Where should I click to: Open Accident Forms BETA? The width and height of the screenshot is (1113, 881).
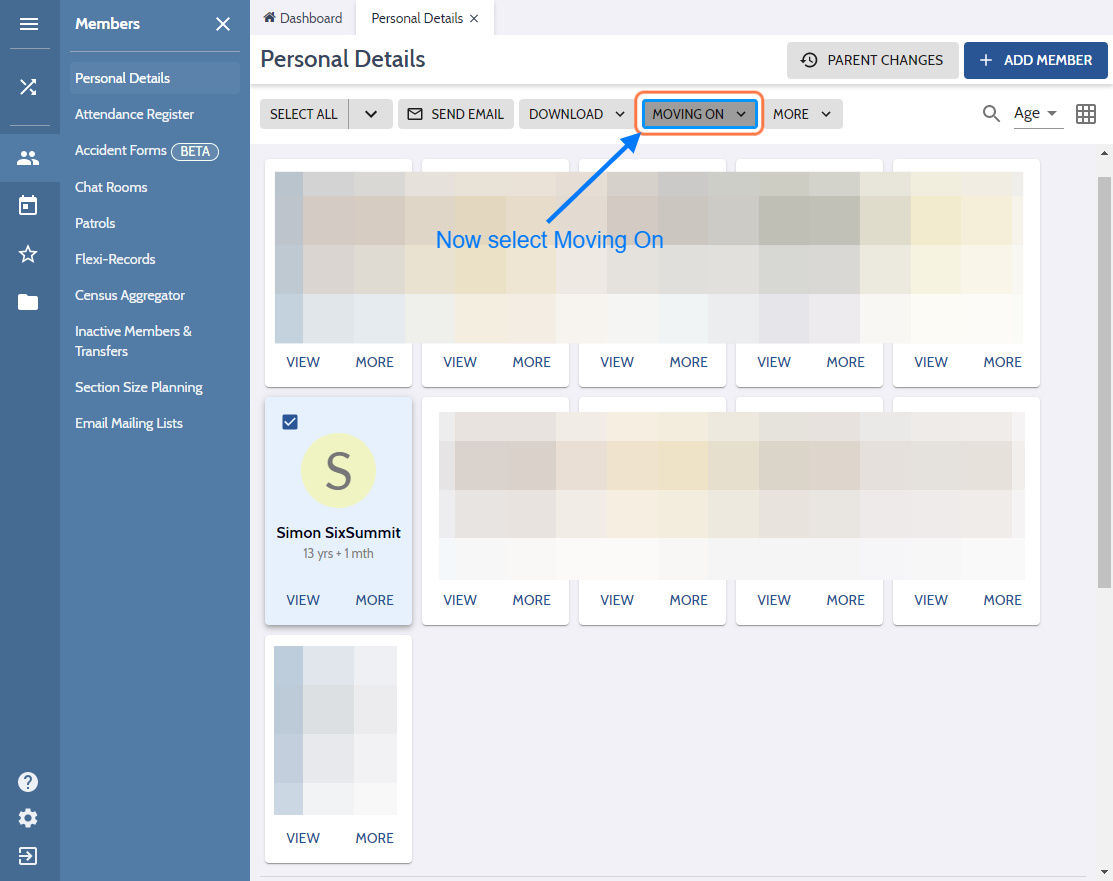(x=147, y=151)
